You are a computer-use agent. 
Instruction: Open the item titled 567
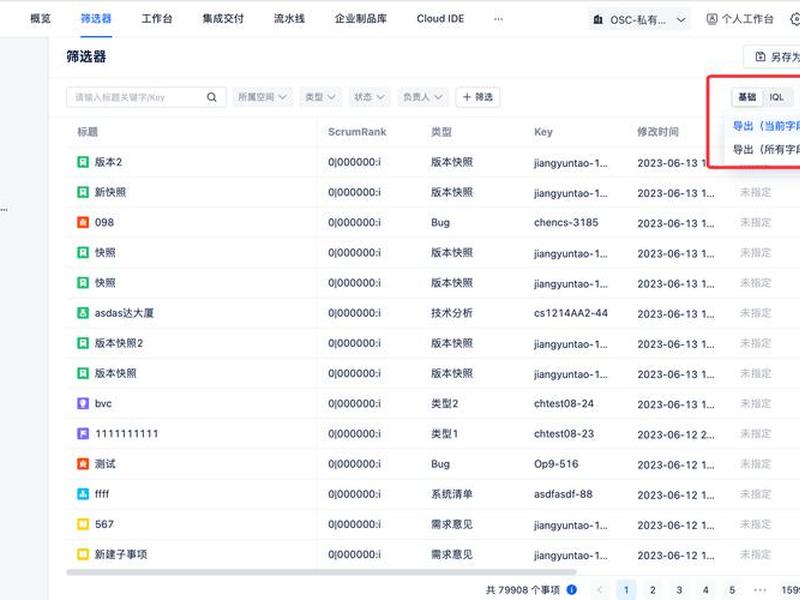tap(104, 524)
